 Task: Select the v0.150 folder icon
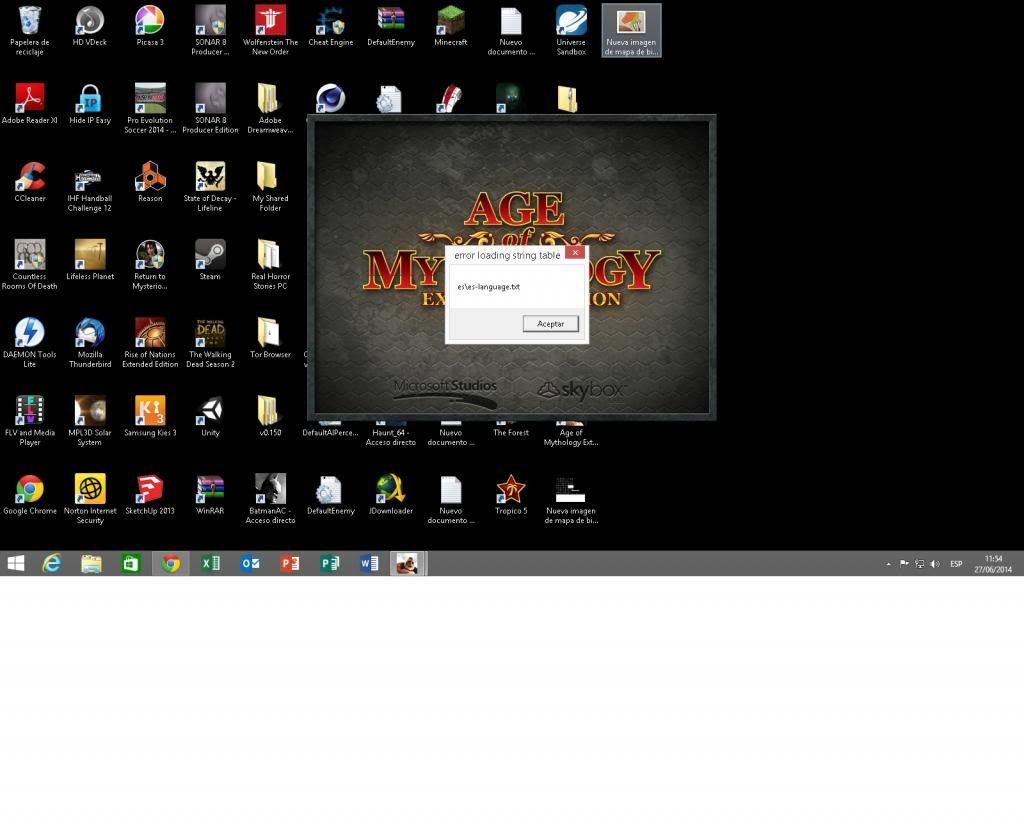270,417
